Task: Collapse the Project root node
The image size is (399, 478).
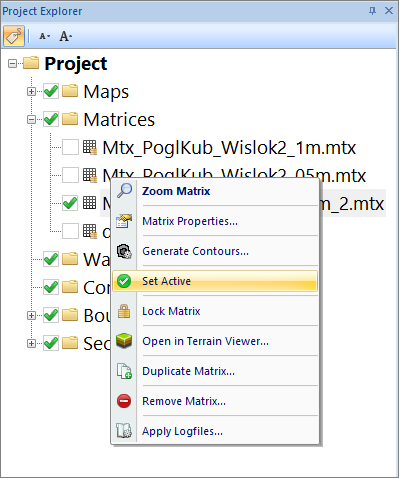Action: 12,63
